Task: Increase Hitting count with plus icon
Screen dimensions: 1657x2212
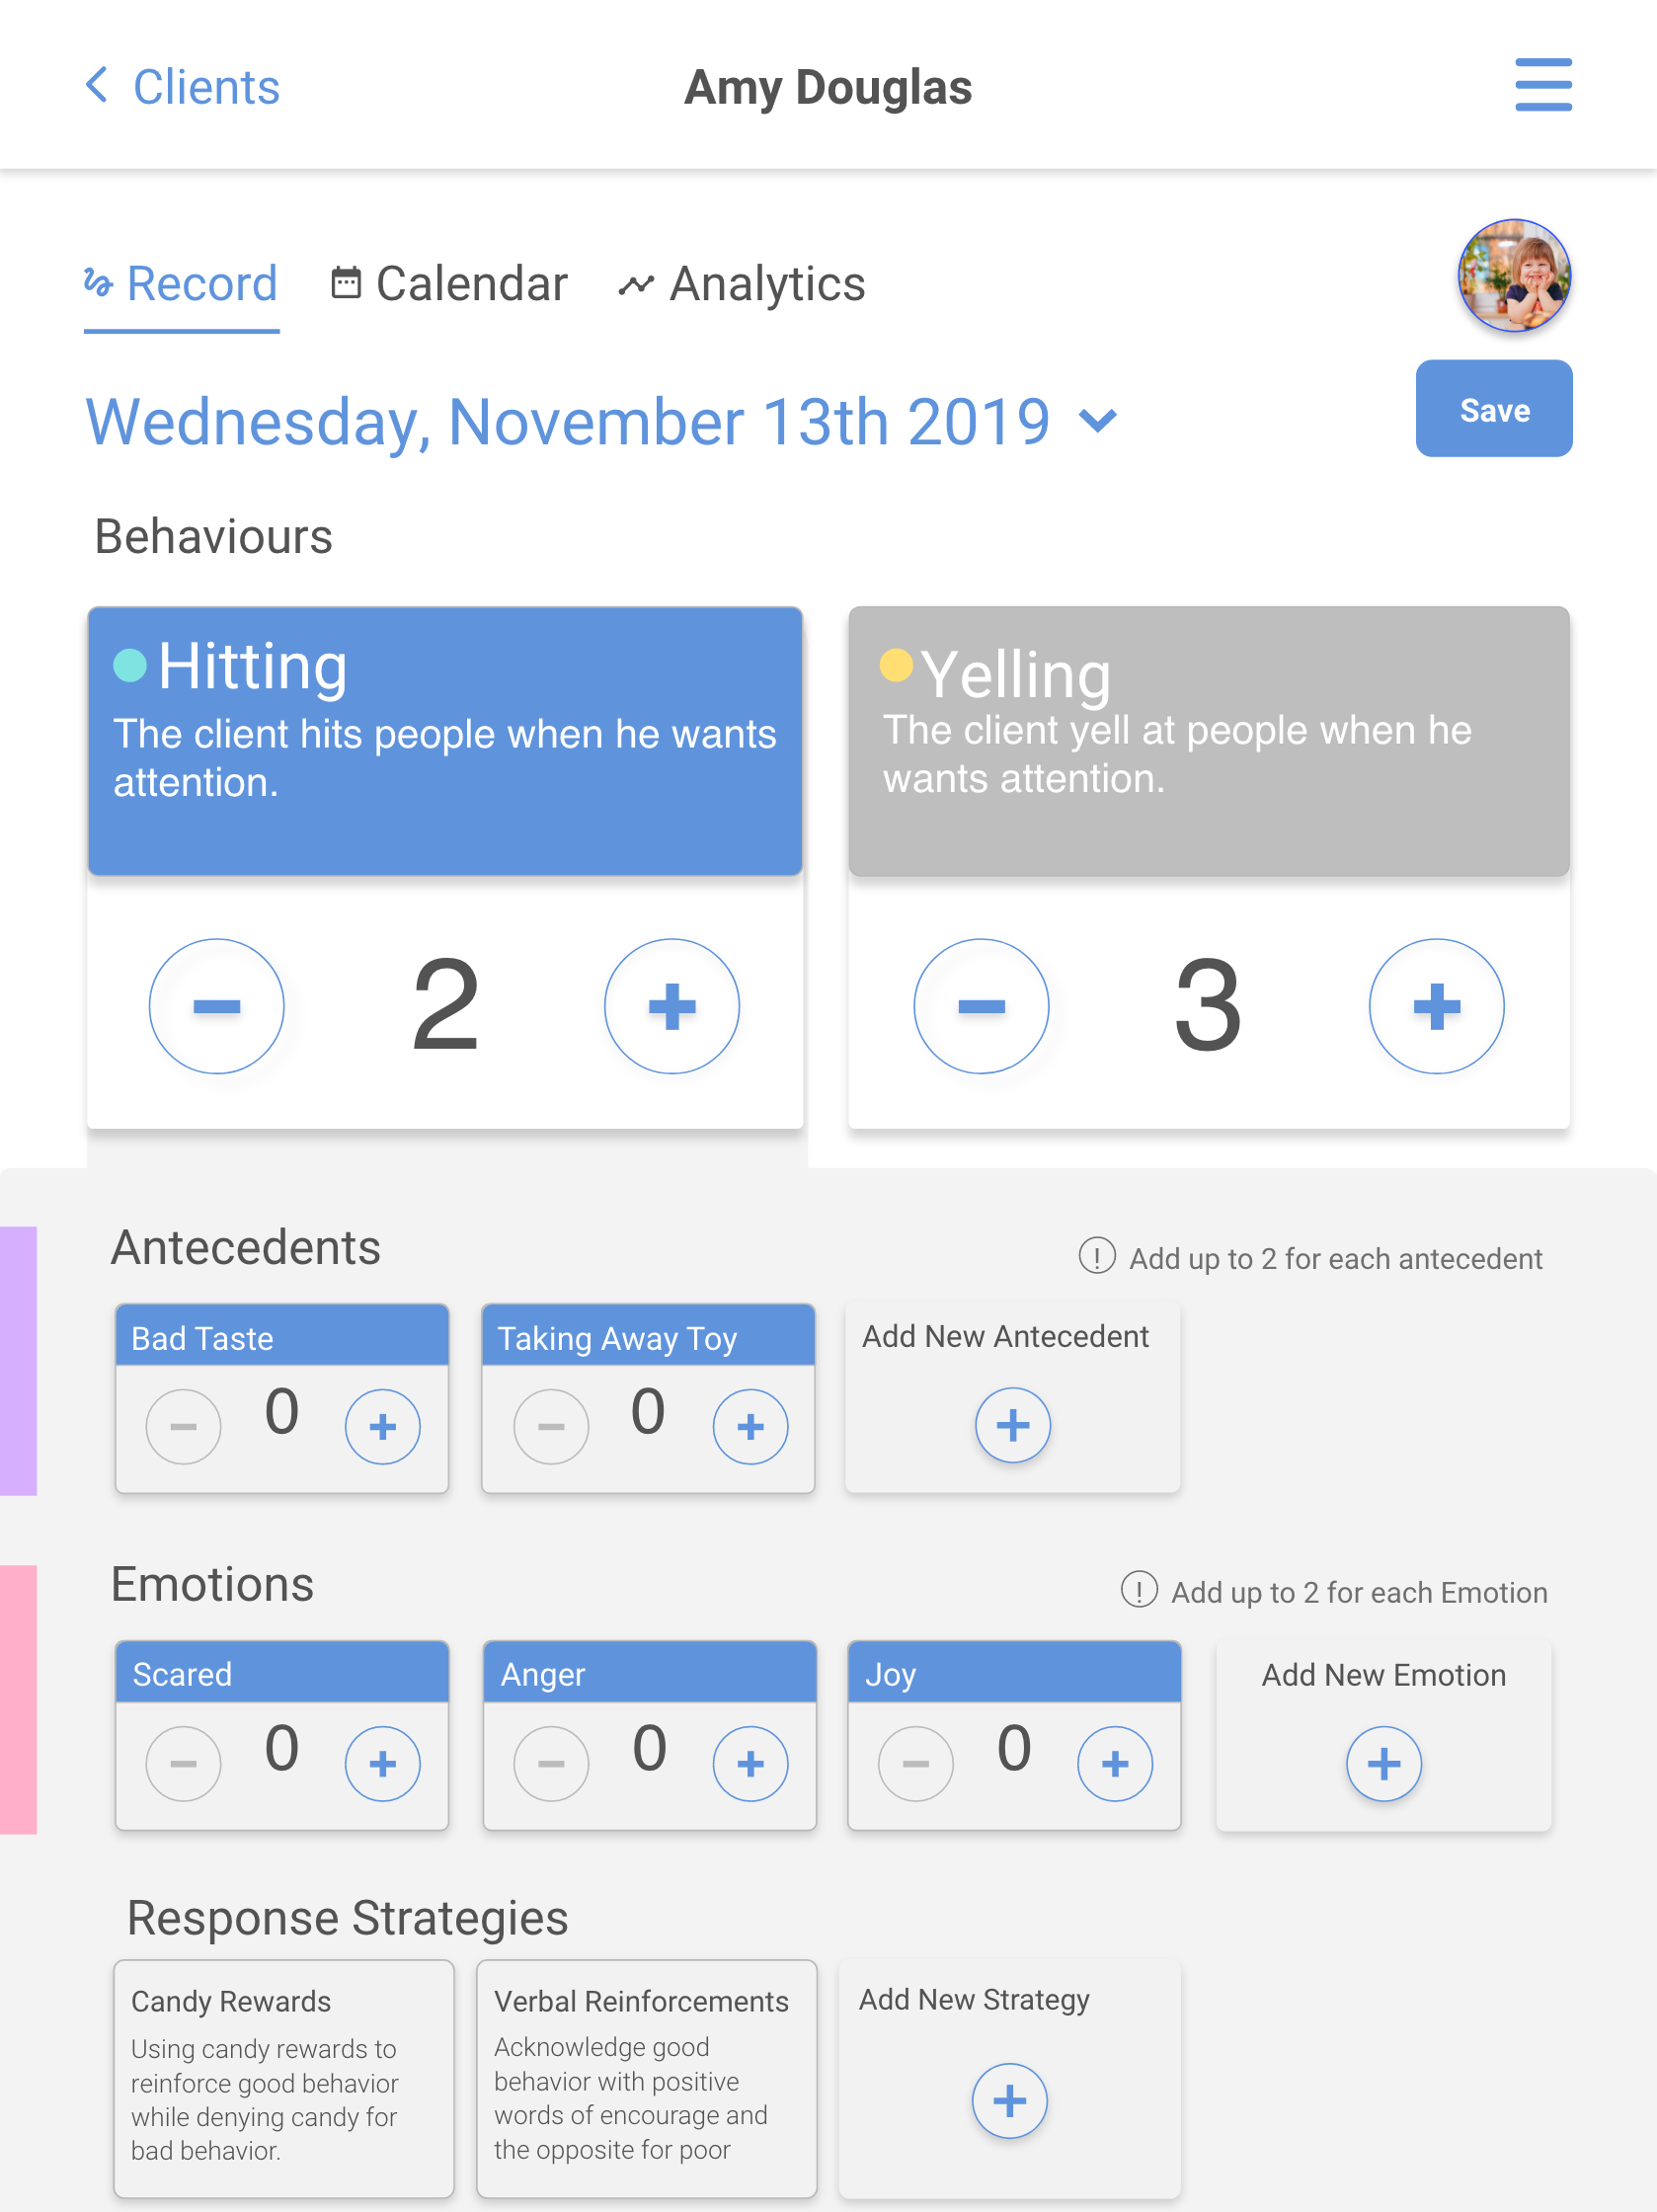Action: tap(671, 1006)
